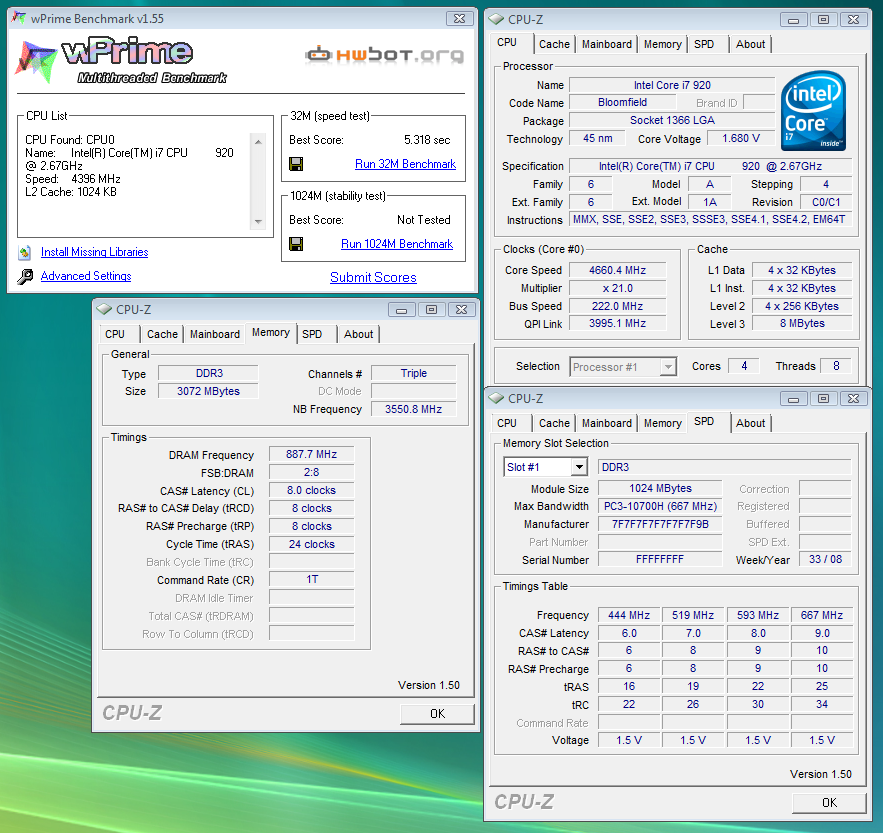Click the DRAM Frequency value 887.7 MHz
Viewport: 883px width, 833px height.
(x=311, y=455)
